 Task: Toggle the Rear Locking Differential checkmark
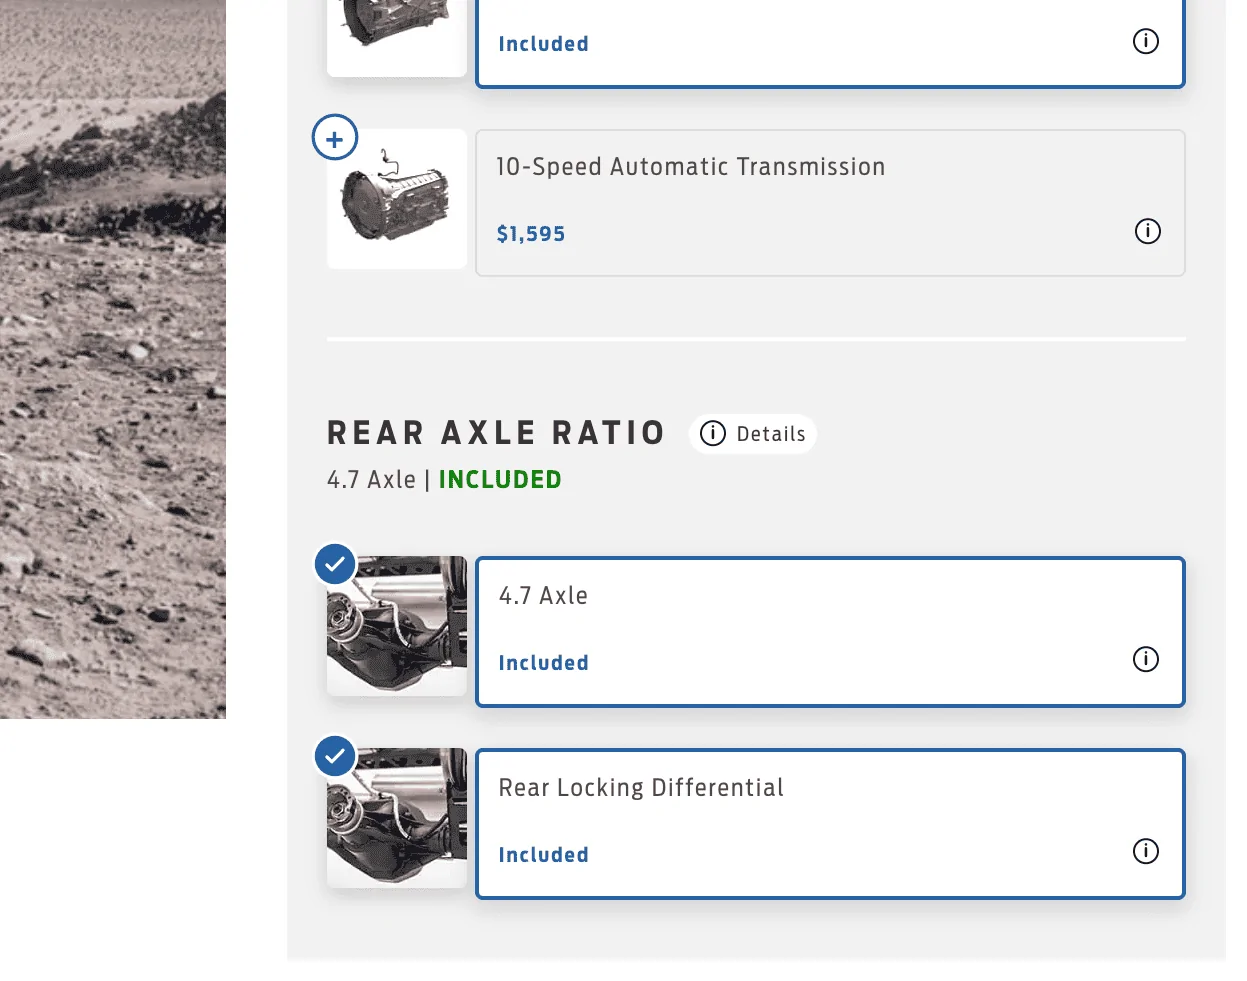coord(335,756)
